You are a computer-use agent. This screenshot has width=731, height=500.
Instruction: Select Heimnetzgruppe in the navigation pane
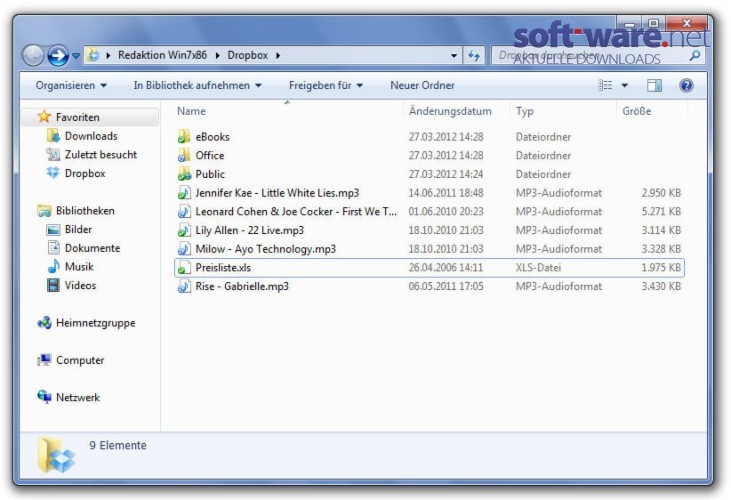(x=95, y=322)
